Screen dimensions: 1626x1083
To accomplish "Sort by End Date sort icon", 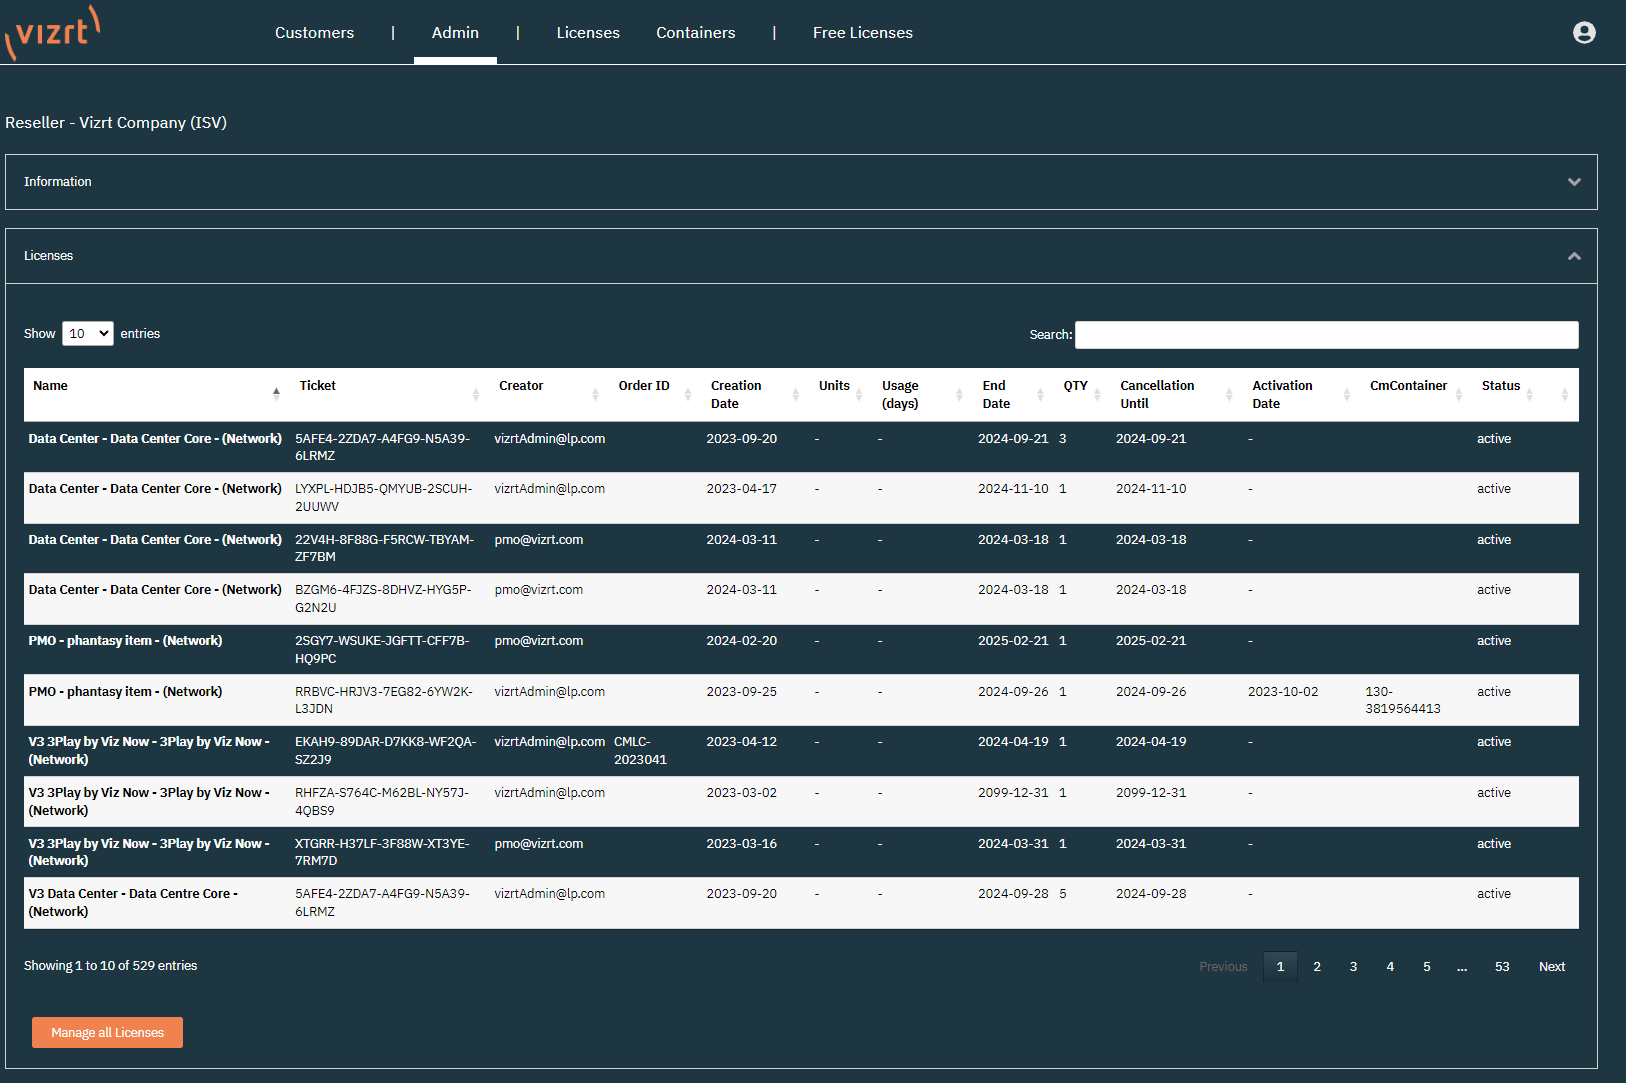I will click(x=1040, y=395).
